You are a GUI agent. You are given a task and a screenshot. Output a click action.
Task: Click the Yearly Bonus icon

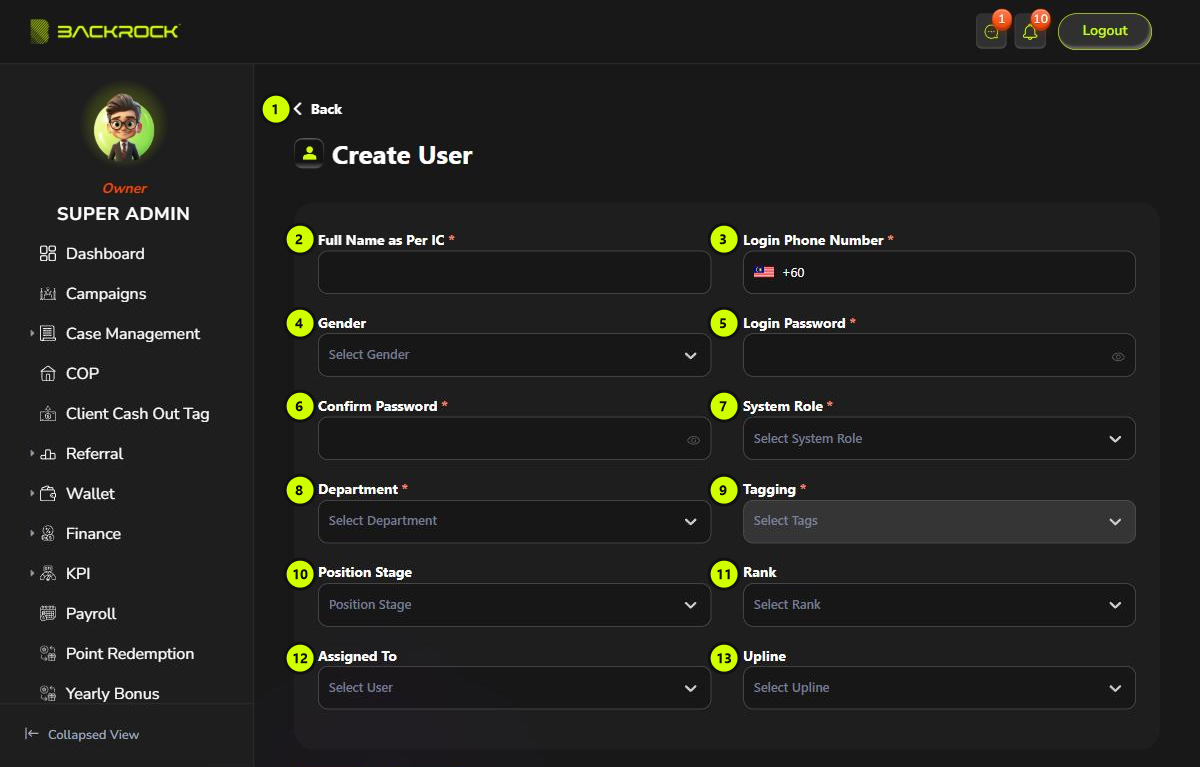point(47,693)
